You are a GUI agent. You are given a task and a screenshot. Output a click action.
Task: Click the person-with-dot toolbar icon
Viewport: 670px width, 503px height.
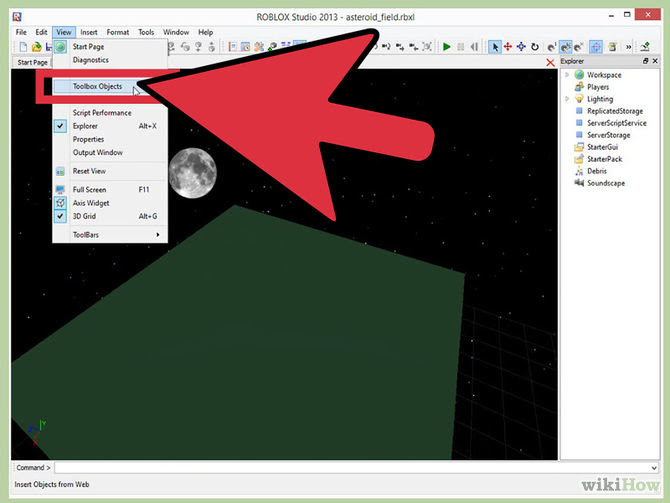pyautogui.click(x=212, y=47)
